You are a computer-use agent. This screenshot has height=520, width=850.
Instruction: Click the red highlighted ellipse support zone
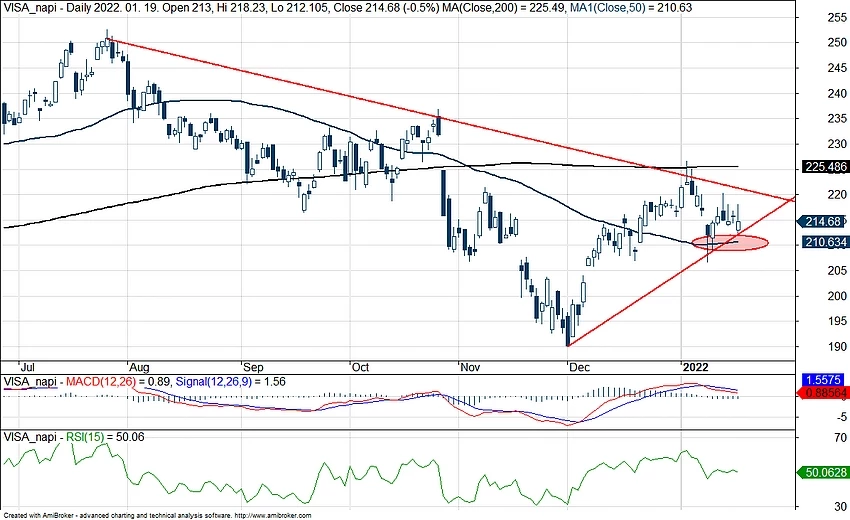pos(730,242)
